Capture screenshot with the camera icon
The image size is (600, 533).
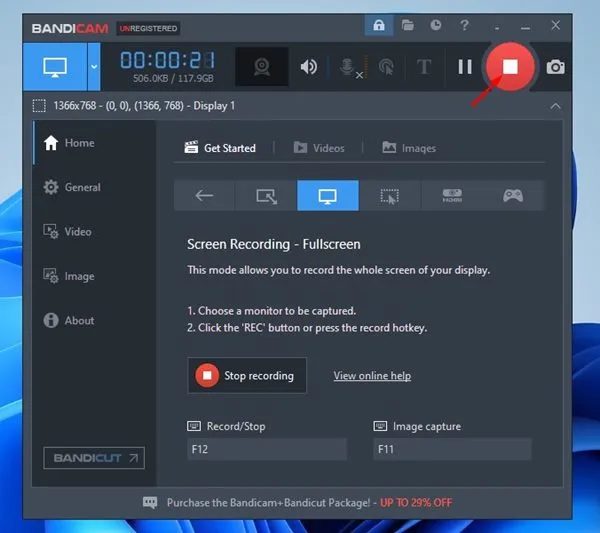click(x=555, y=67)
